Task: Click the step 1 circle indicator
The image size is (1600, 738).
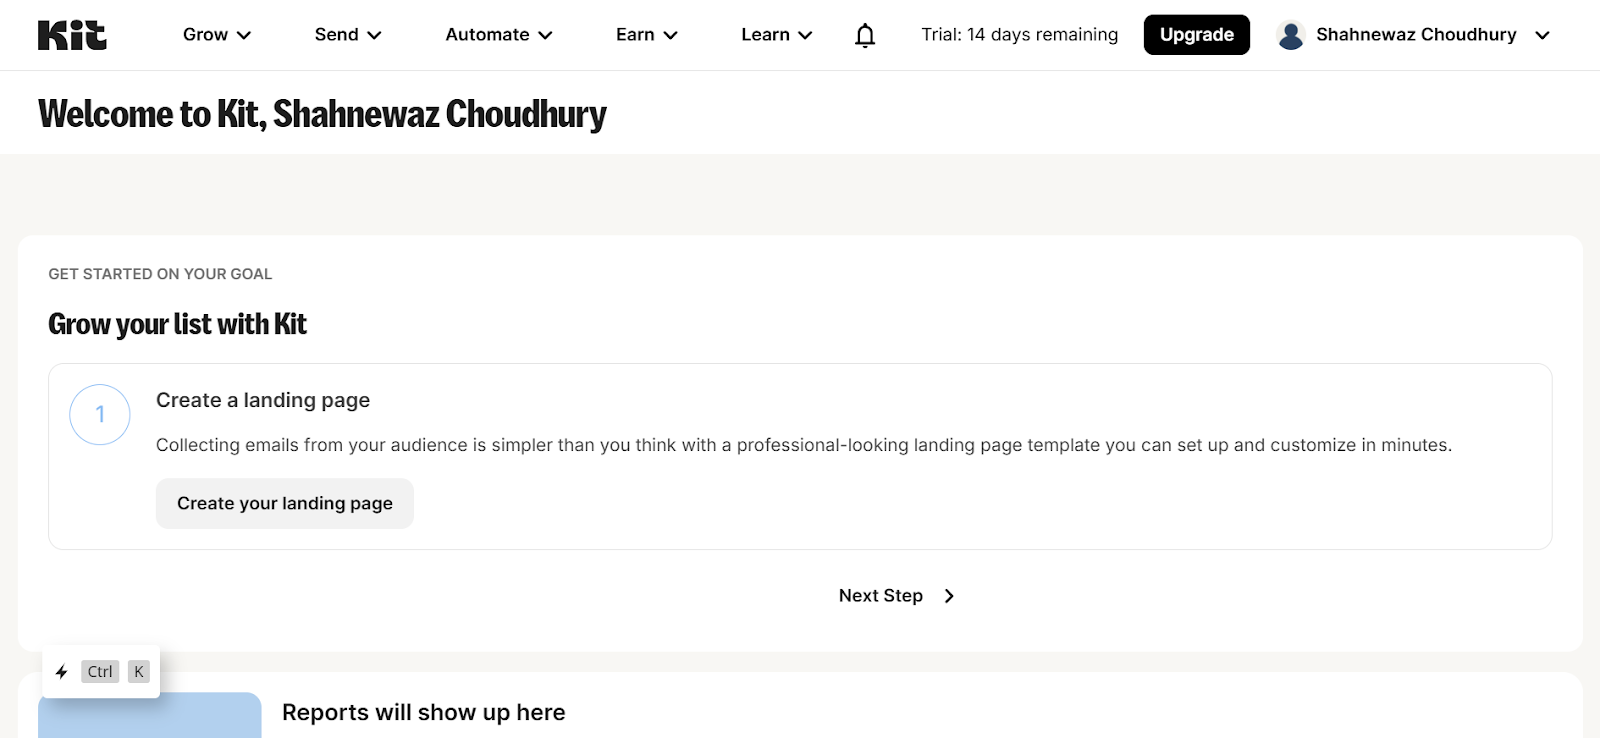Action: 100,415
